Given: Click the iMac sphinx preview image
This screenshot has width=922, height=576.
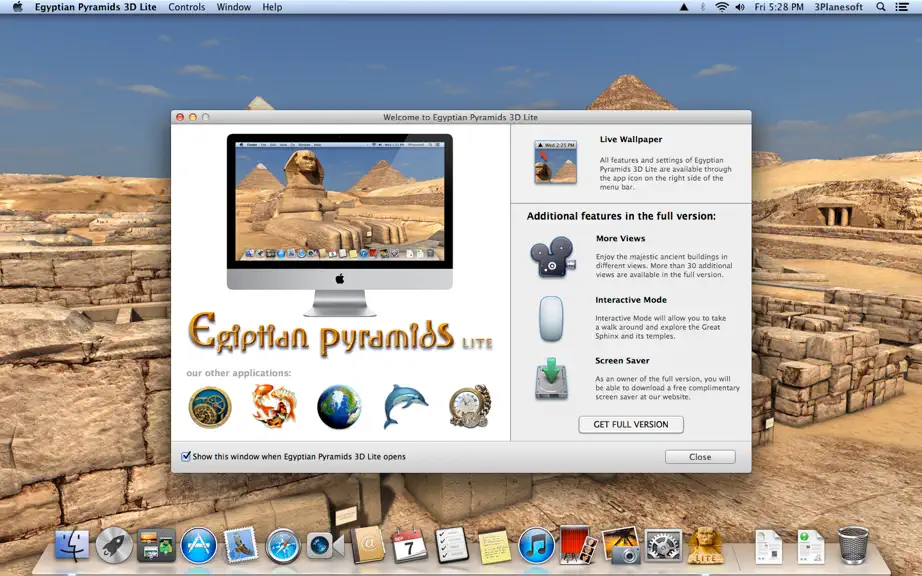Looking at the screenshot, I should click(340, 225).
